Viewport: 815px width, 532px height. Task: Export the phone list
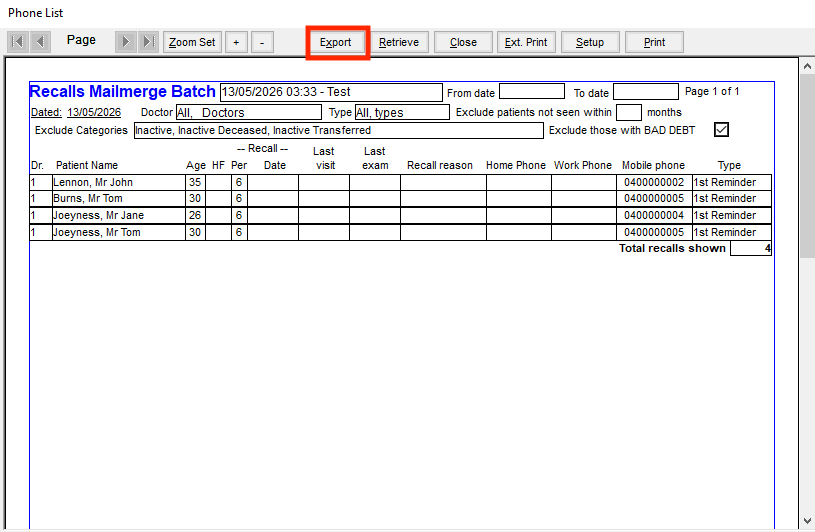(335, 42)
